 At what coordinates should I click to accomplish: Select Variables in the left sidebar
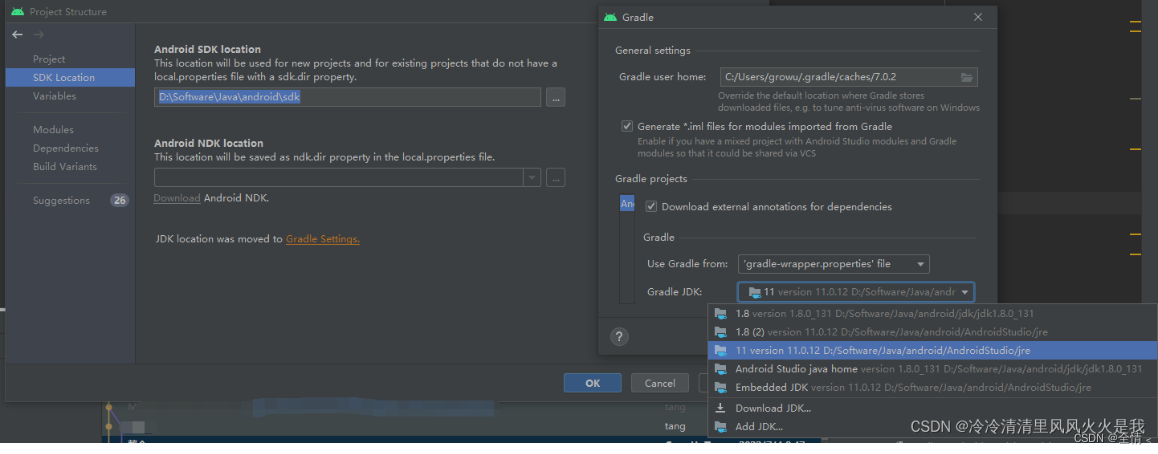(54, 96)
